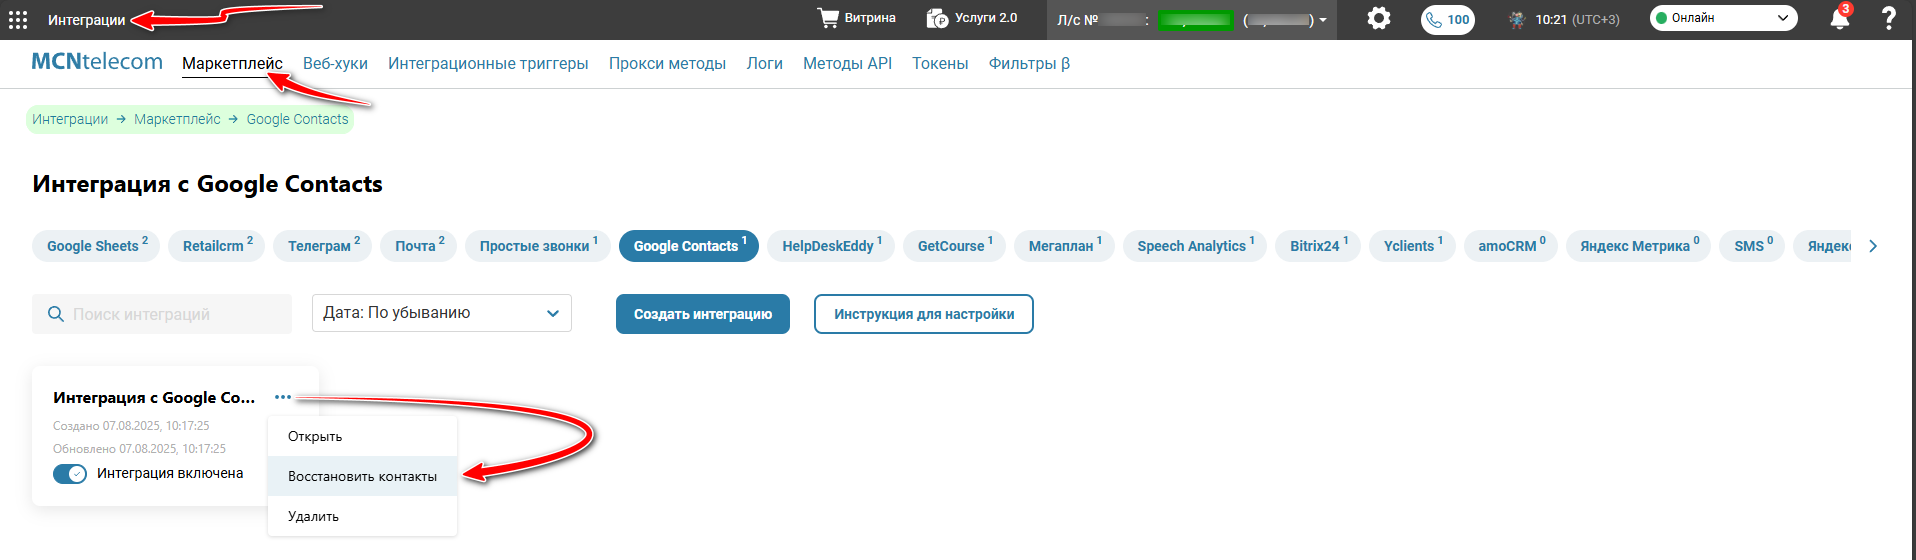Click the Услуги 2.0 label
The height and width of the screenshot is (560, 1916).
[986, 18]
